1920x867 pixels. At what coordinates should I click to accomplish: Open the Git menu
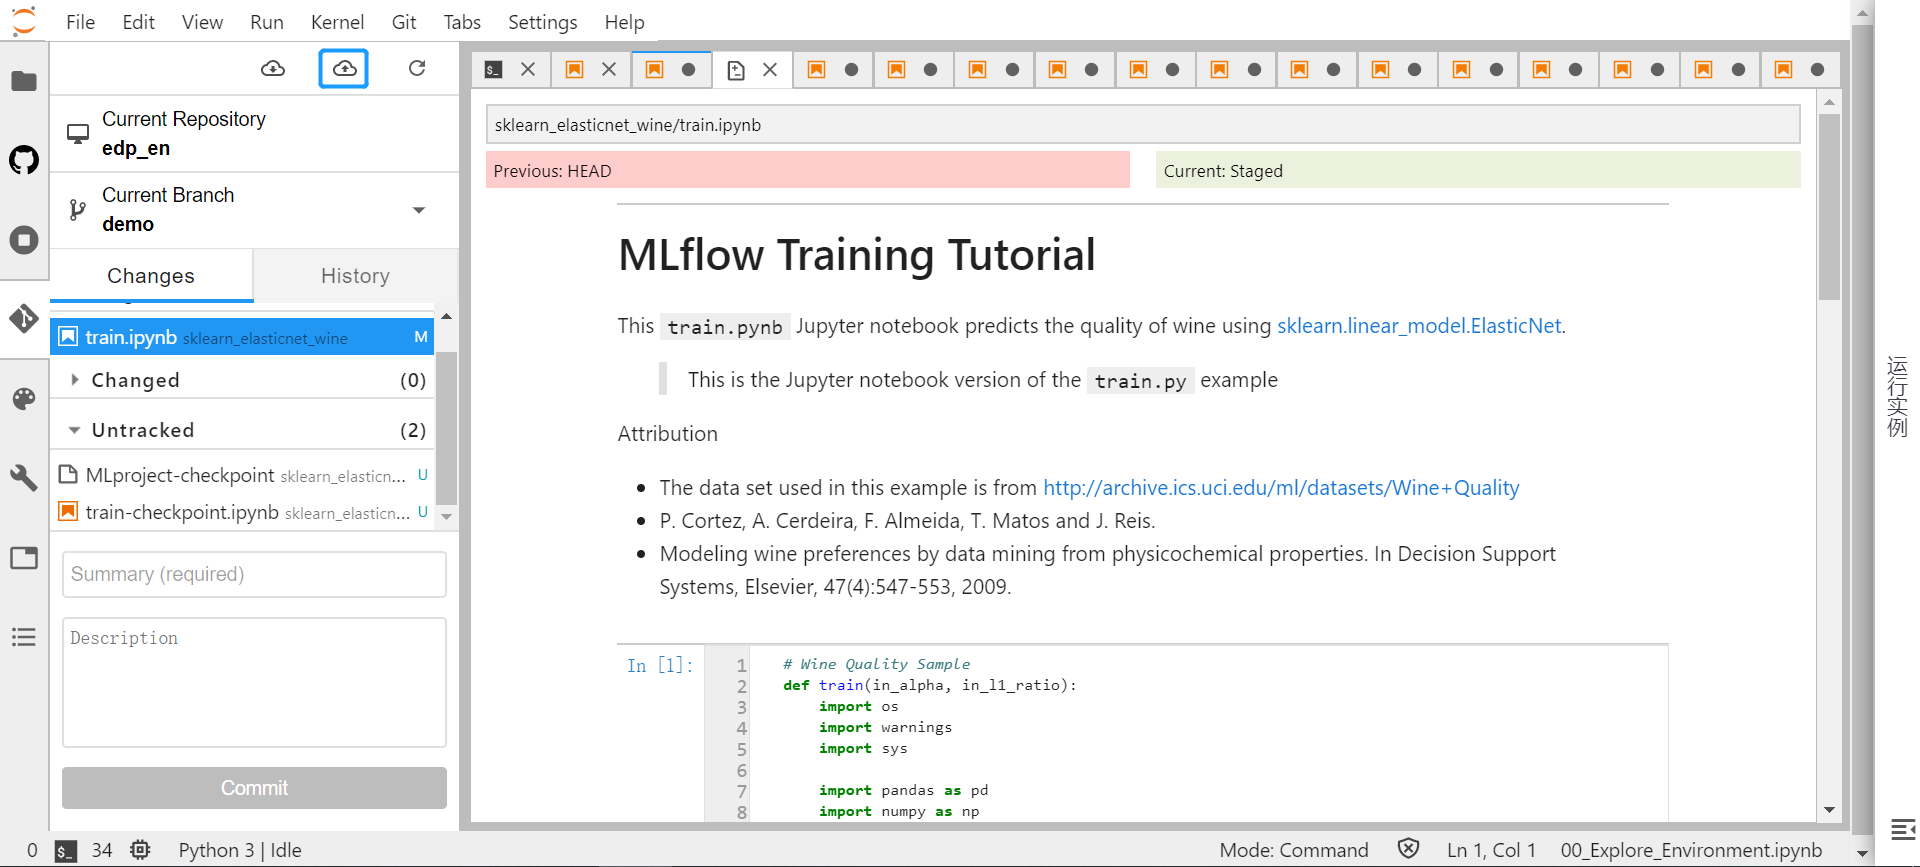(x=404, y=22)
